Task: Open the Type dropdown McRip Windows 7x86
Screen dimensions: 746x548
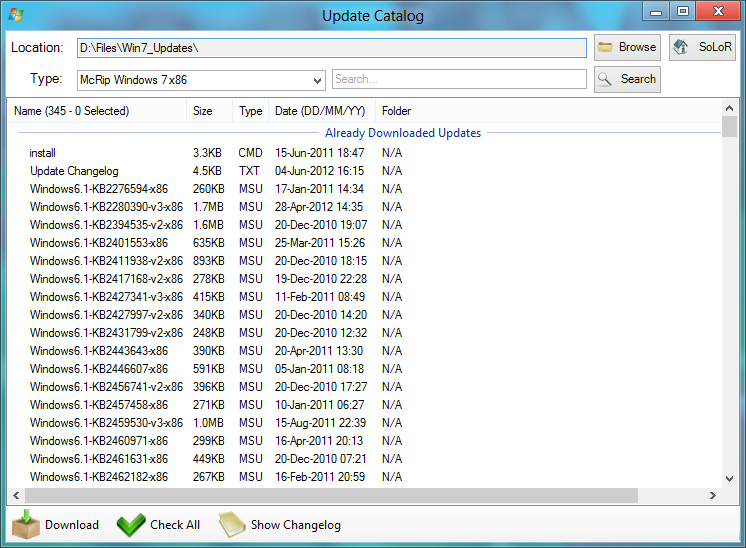Action: (x=201, y=80)
